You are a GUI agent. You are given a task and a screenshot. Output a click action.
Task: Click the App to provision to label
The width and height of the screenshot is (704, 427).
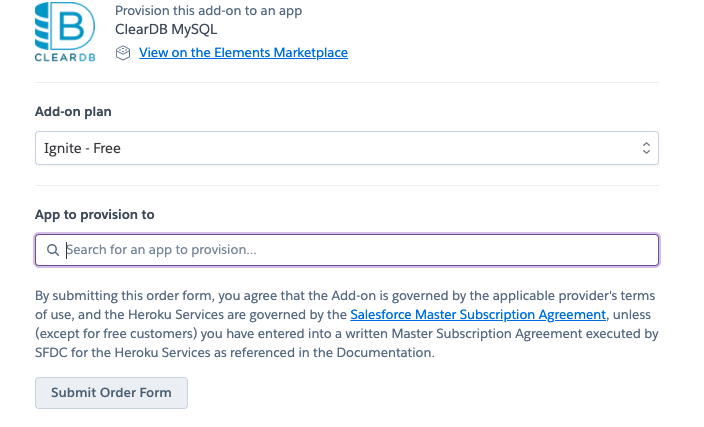coord(94,214)
